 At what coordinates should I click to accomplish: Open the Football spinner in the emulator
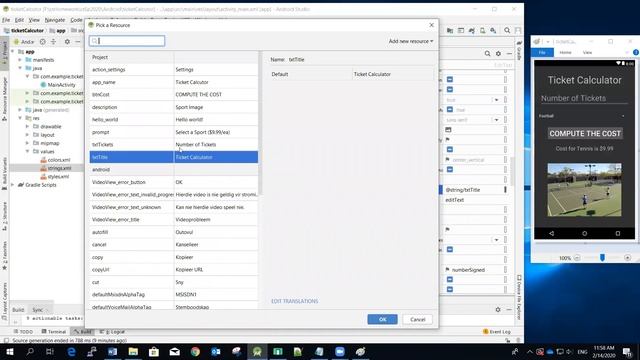[x=582, y=116]
